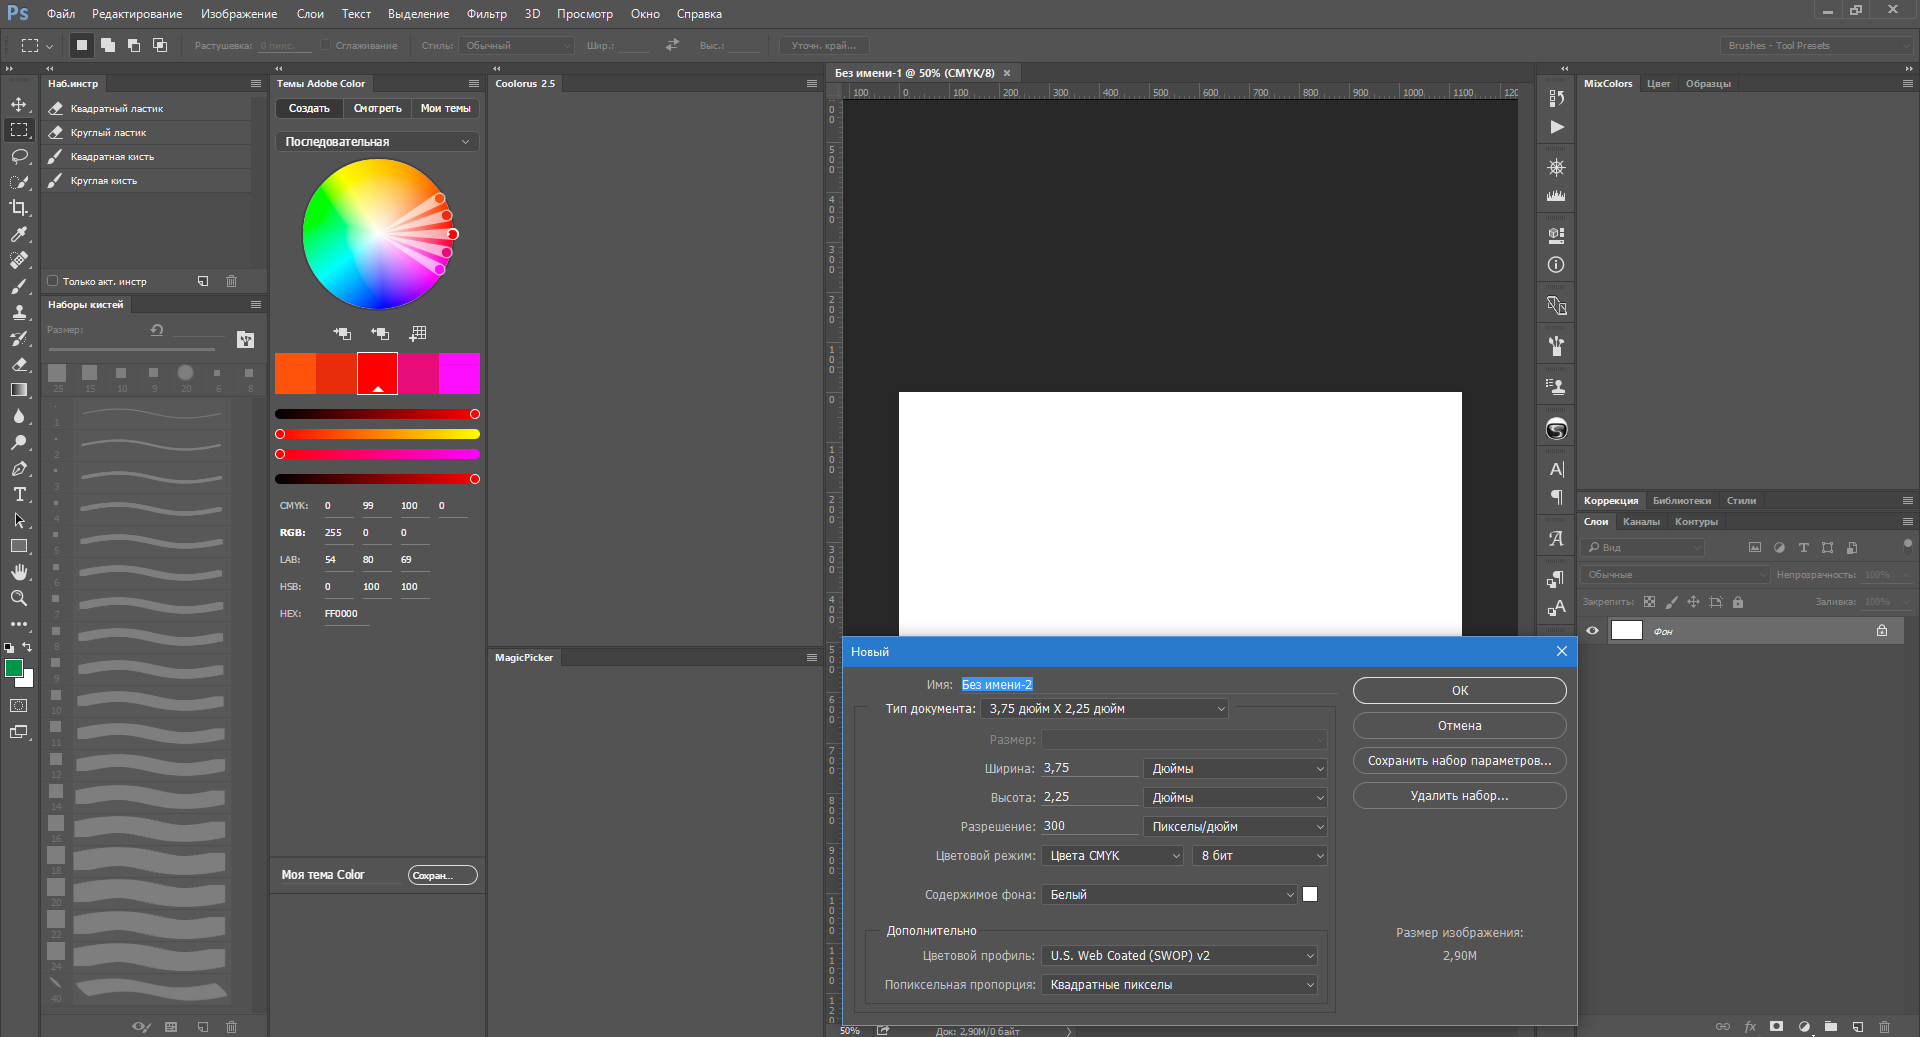Open the Ширина units dropdown

(1235, 769)
